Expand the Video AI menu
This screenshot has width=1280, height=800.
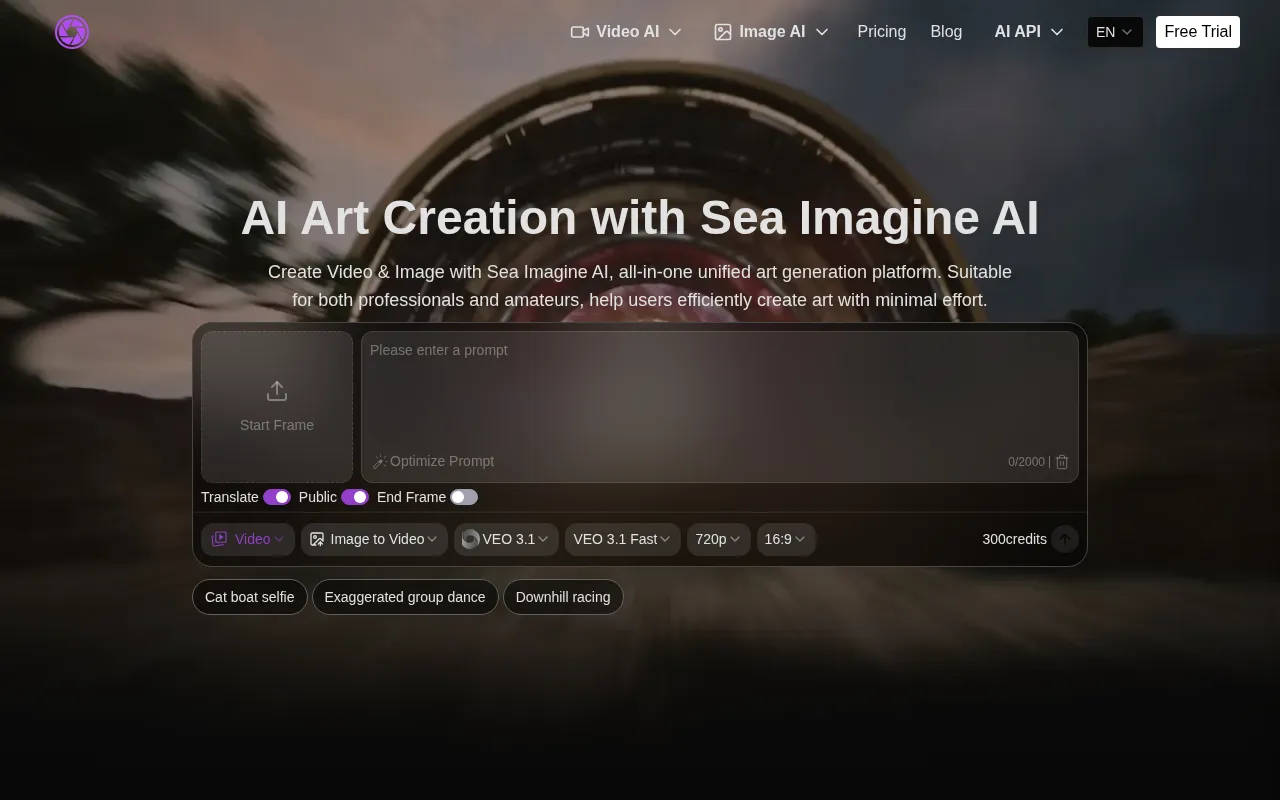point(626,32)
